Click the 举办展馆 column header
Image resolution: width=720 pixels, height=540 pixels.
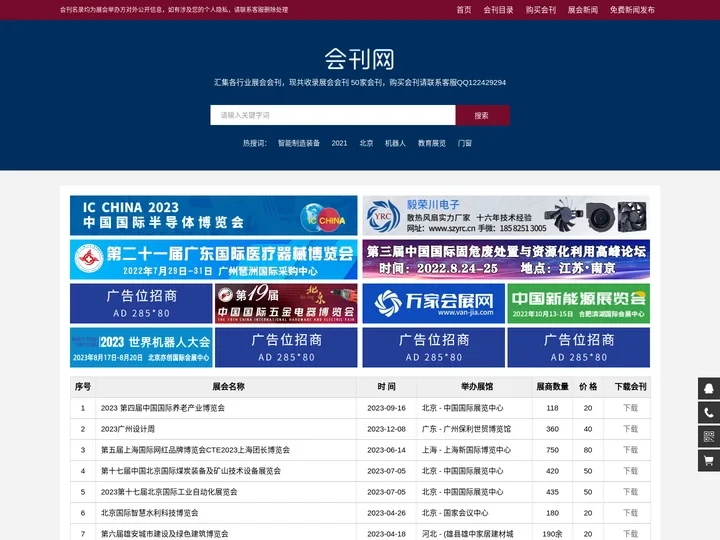click(x=477, y=387)
